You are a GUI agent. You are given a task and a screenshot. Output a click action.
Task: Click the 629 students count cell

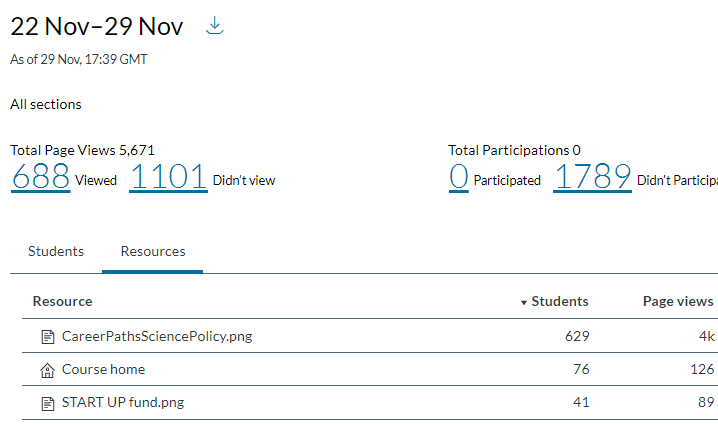point(576,336)
